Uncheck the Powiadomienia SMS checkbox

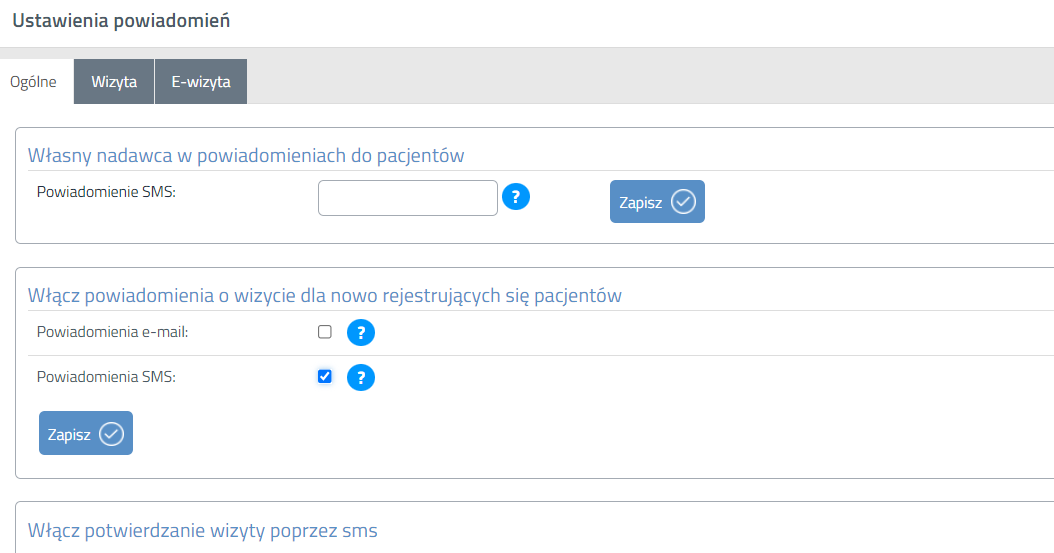(x=325, y=376)
